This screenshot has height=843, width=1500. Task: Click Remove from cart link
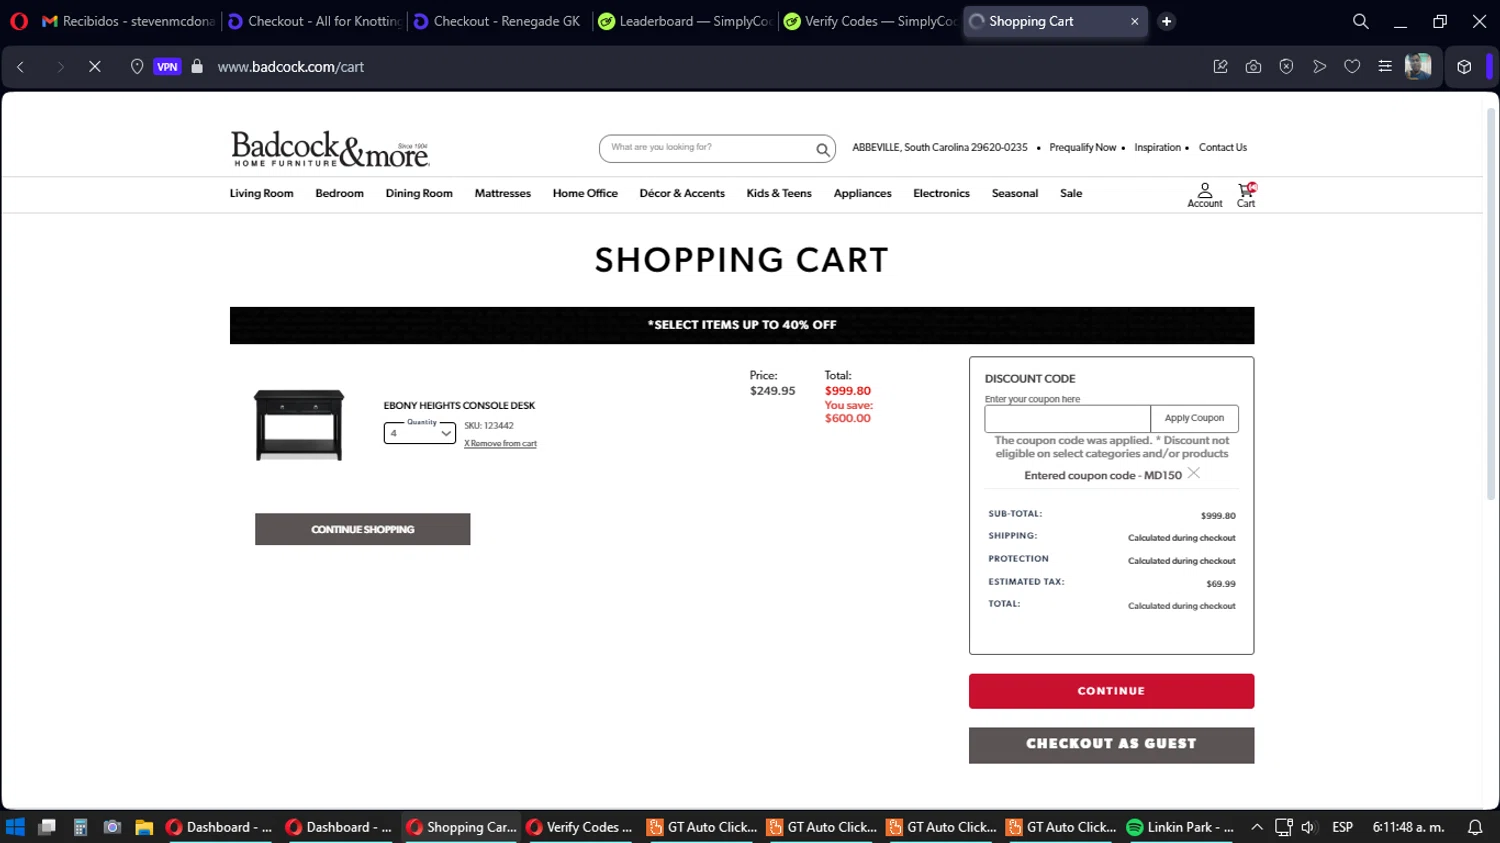pyautogui.click(x=500, y=444)
